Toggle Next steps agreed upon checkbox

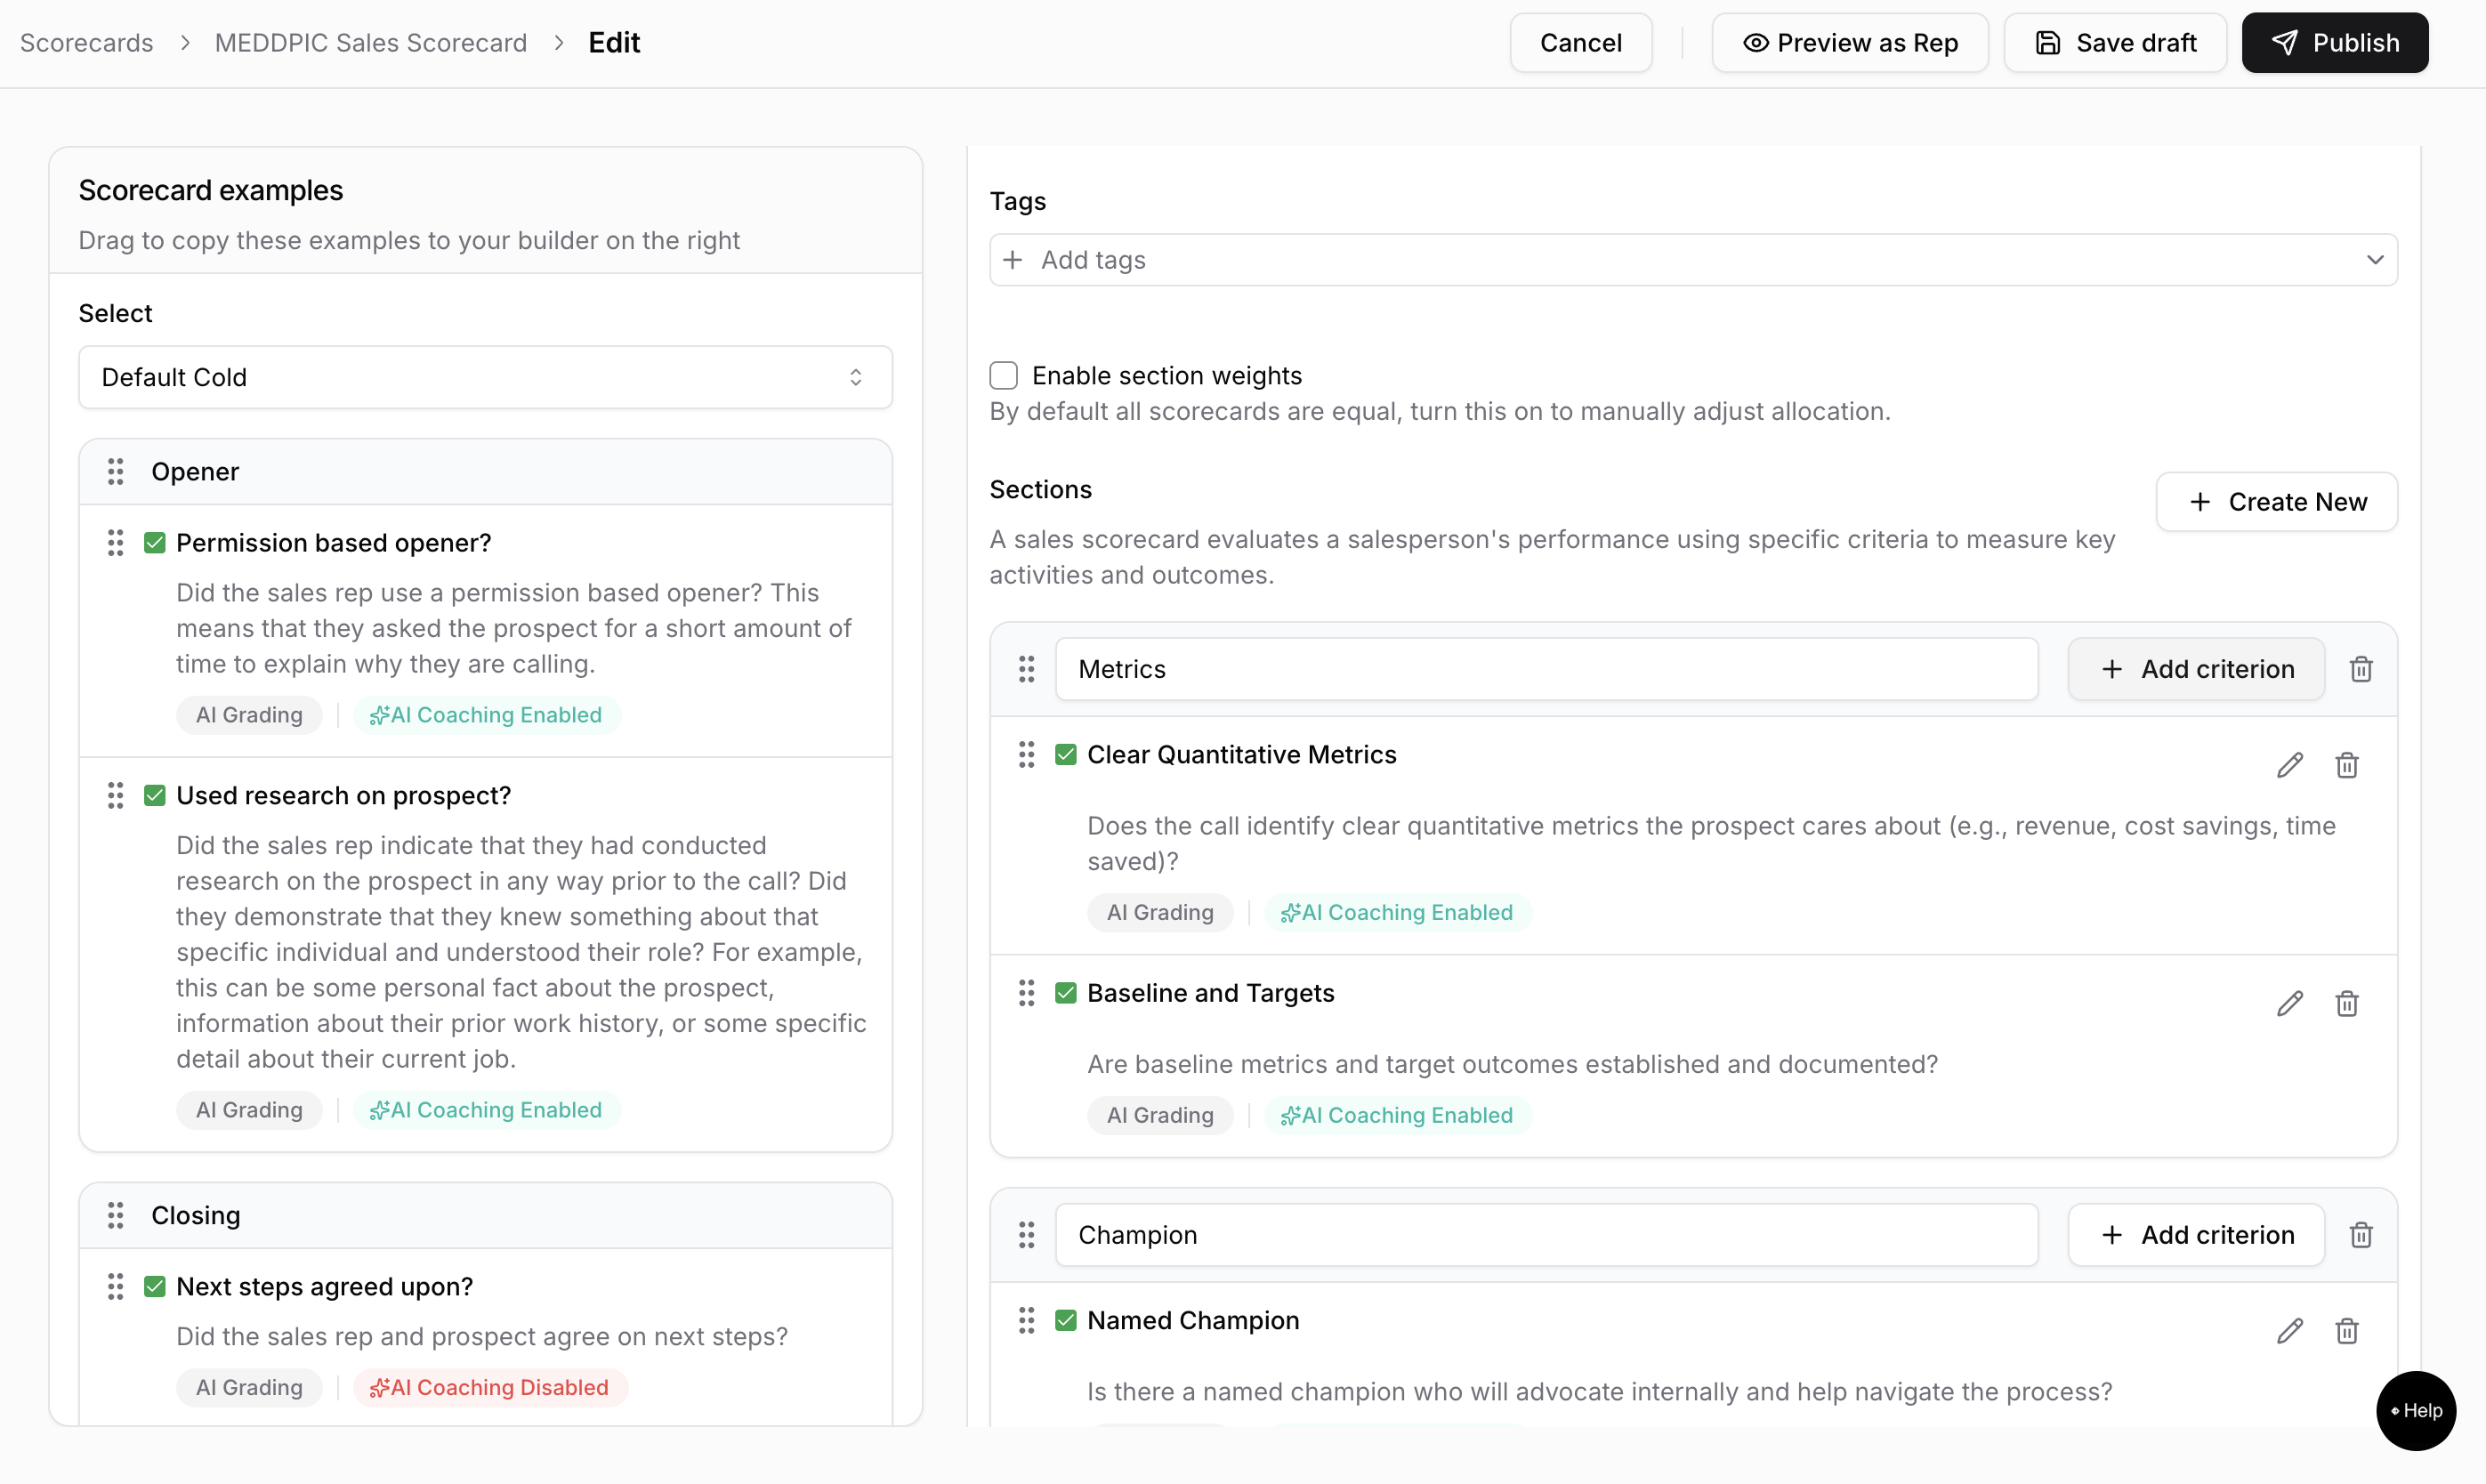[x=155, y=1287]
